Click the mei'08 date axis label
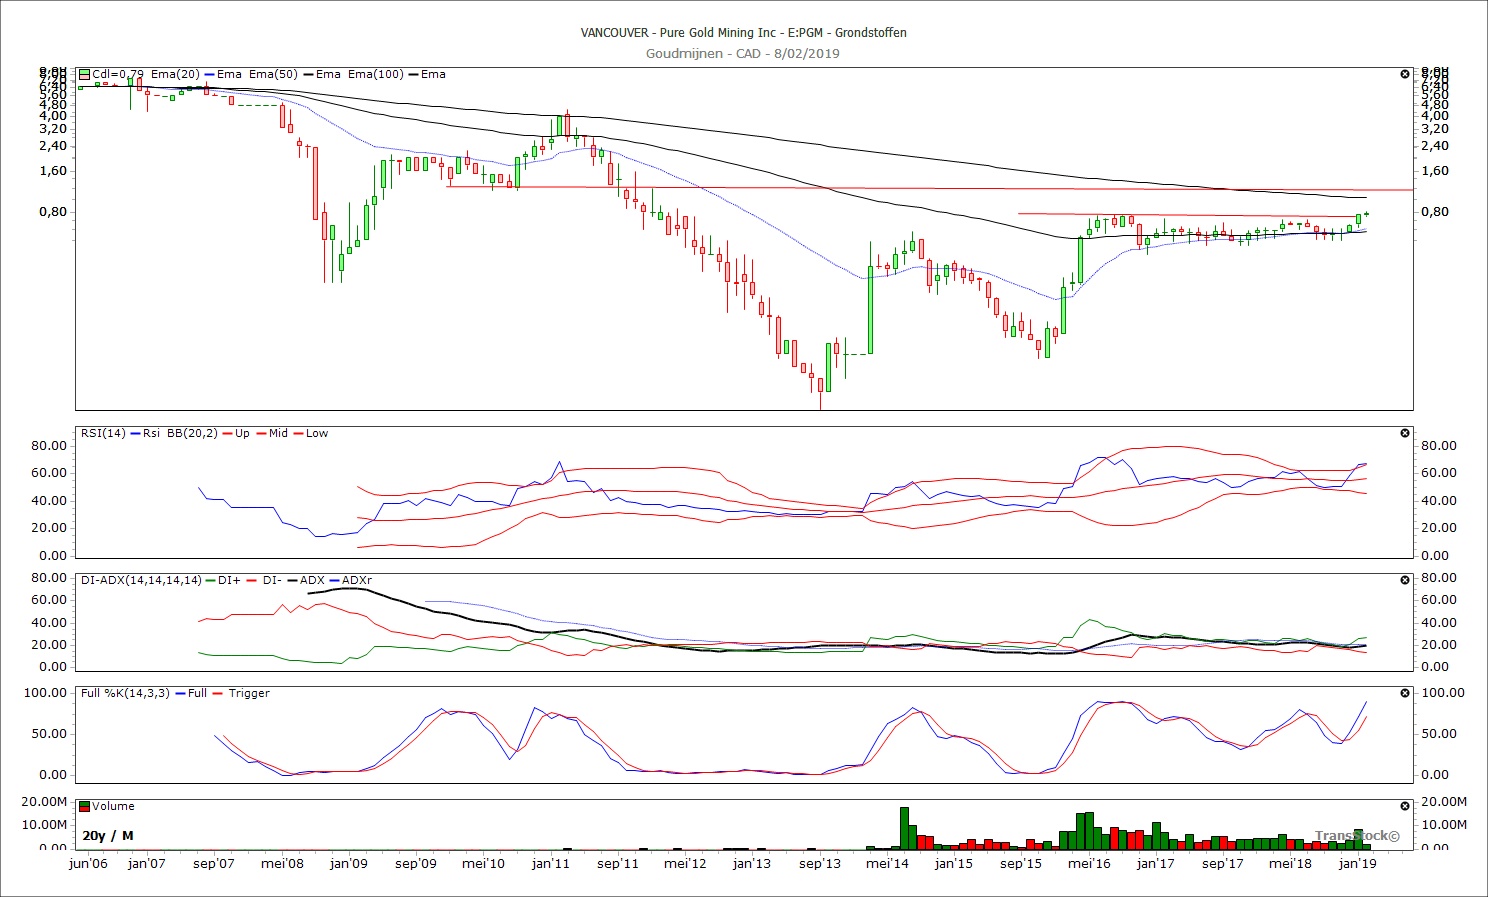This screenshot has width=1488, height=897. click(x=282, y=863)
